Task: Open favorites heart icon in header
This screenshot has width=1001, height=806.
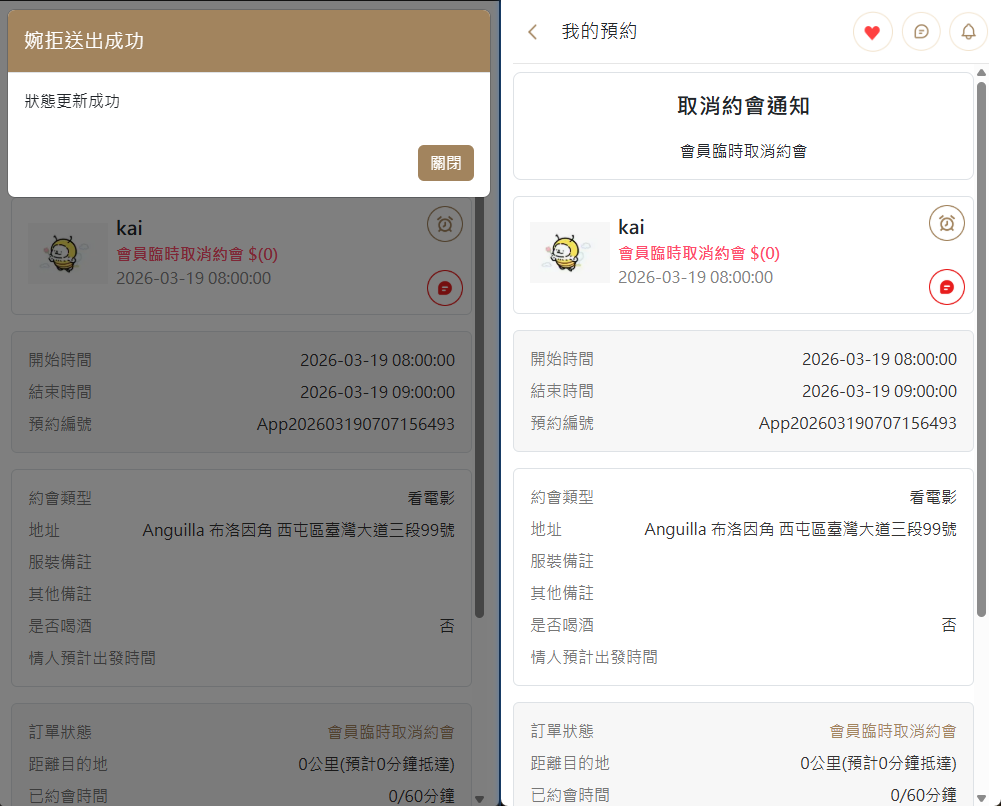Action: pos(872,32)
